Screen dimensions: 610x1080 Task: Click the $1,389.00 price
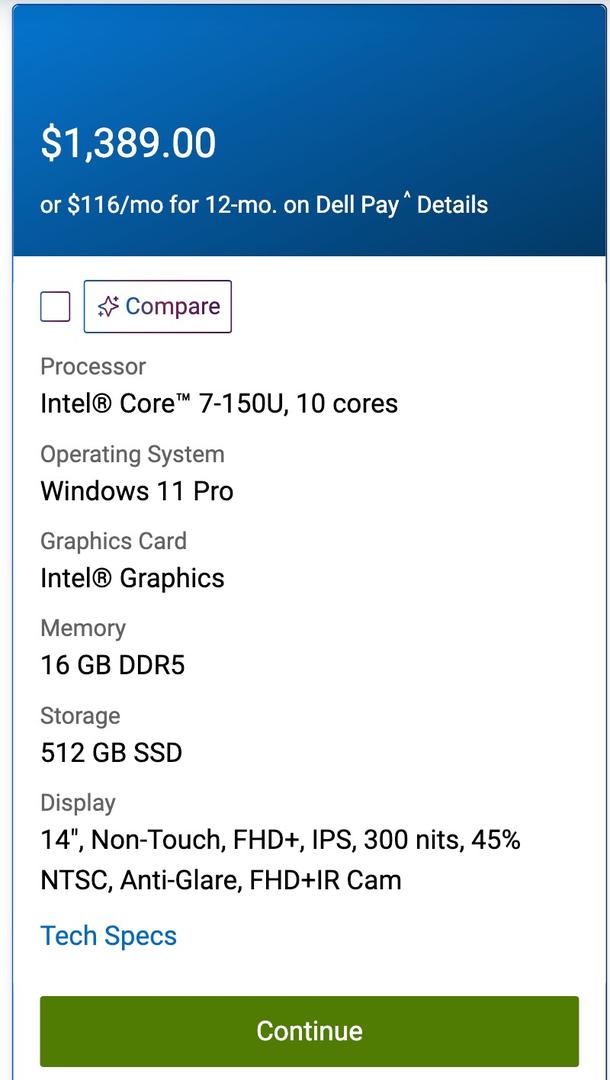tap(128, 143)
